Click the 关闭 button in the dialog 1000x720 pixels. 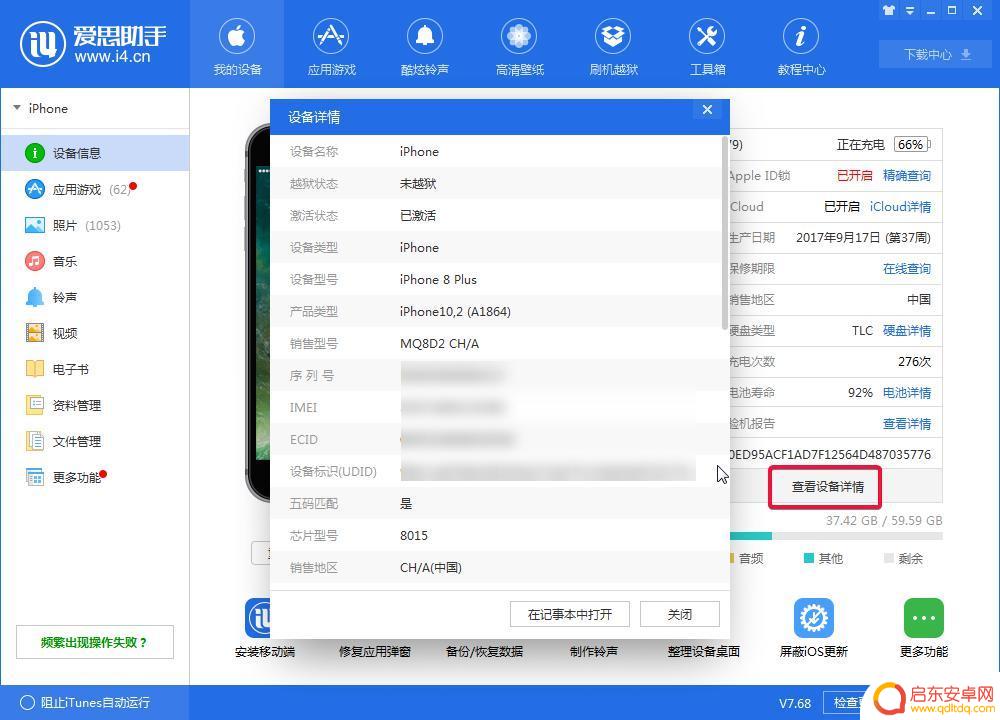(680, 614)
